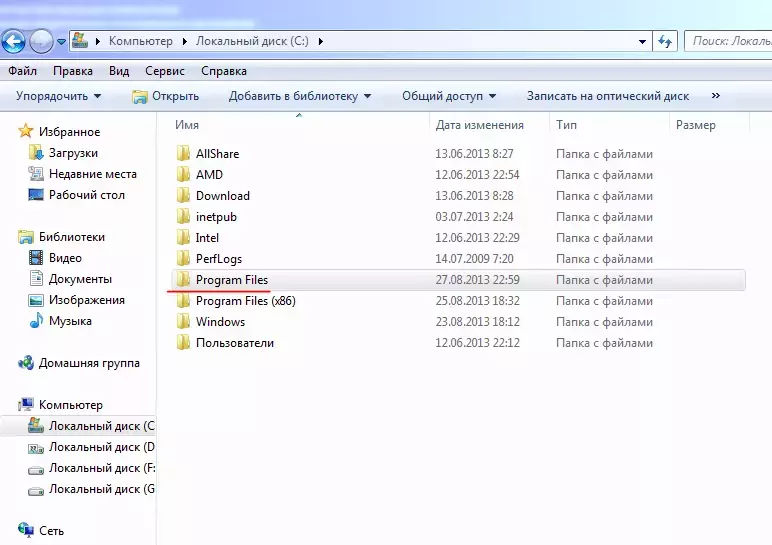
Task: Select the Program Files (x86) folder icon
Action: click(183, 300)
